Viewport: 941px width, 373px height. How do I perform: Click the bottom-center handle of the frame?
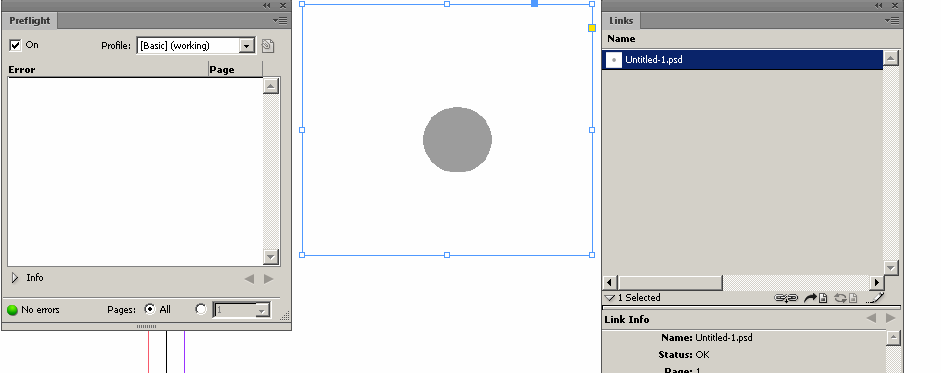click(x=446, y=255)
